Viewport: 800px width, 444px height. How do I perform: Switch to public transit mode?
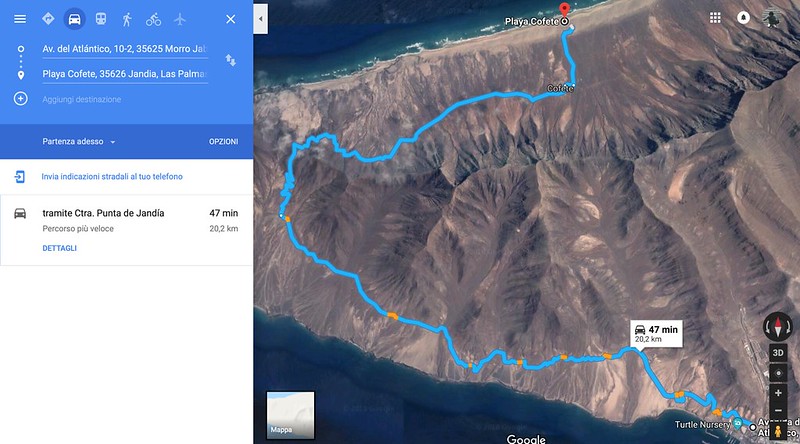[101, 19]
